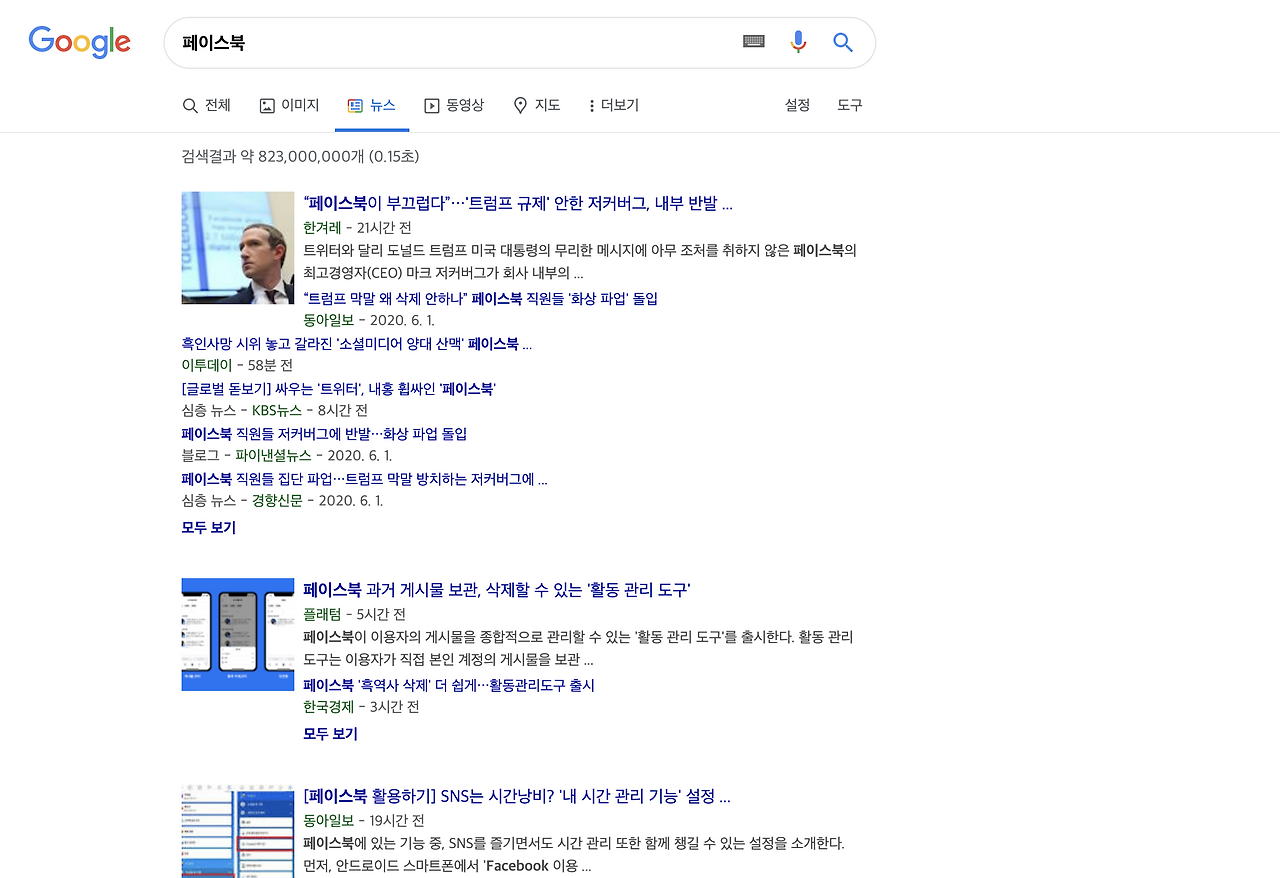
Task: Click the newspaper icon beside 뉴스
Action: (x=355, y=104)
